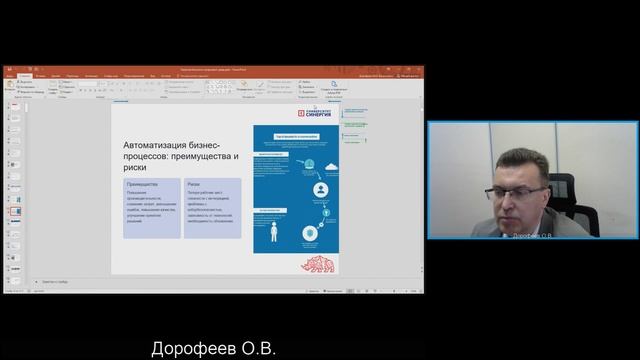Click the Синергия university logo on slide
This screenshot has height=360, width=640.
click(x=314, y=113)
